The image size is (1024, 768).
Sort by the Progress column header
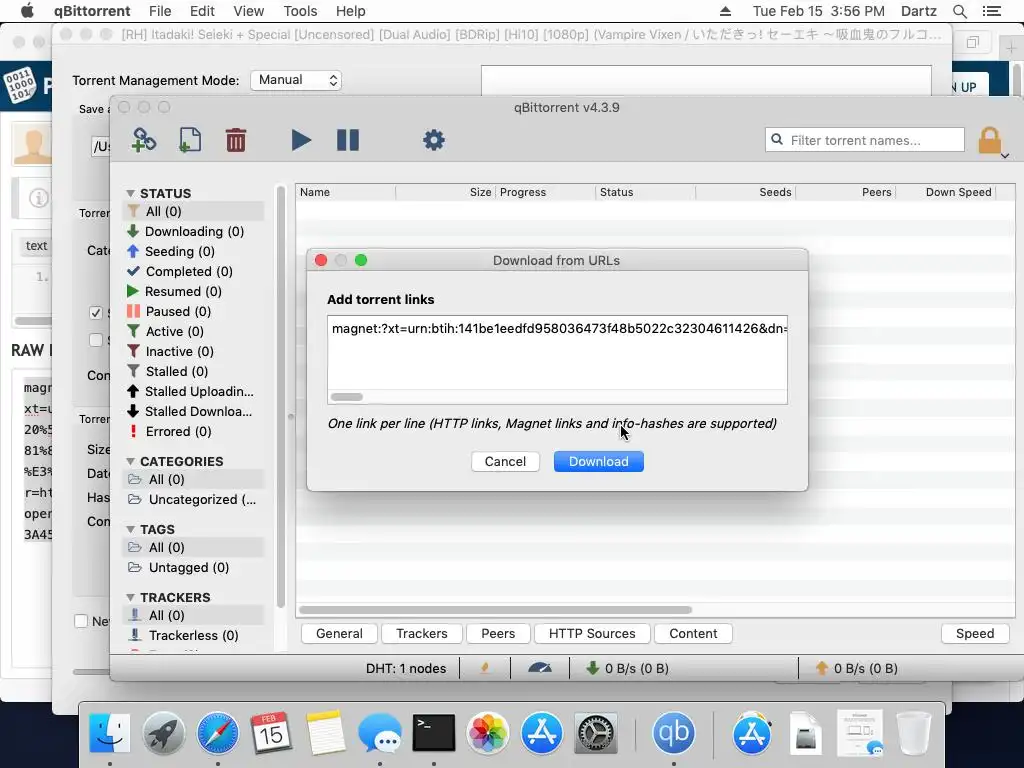tap(545, 192)
